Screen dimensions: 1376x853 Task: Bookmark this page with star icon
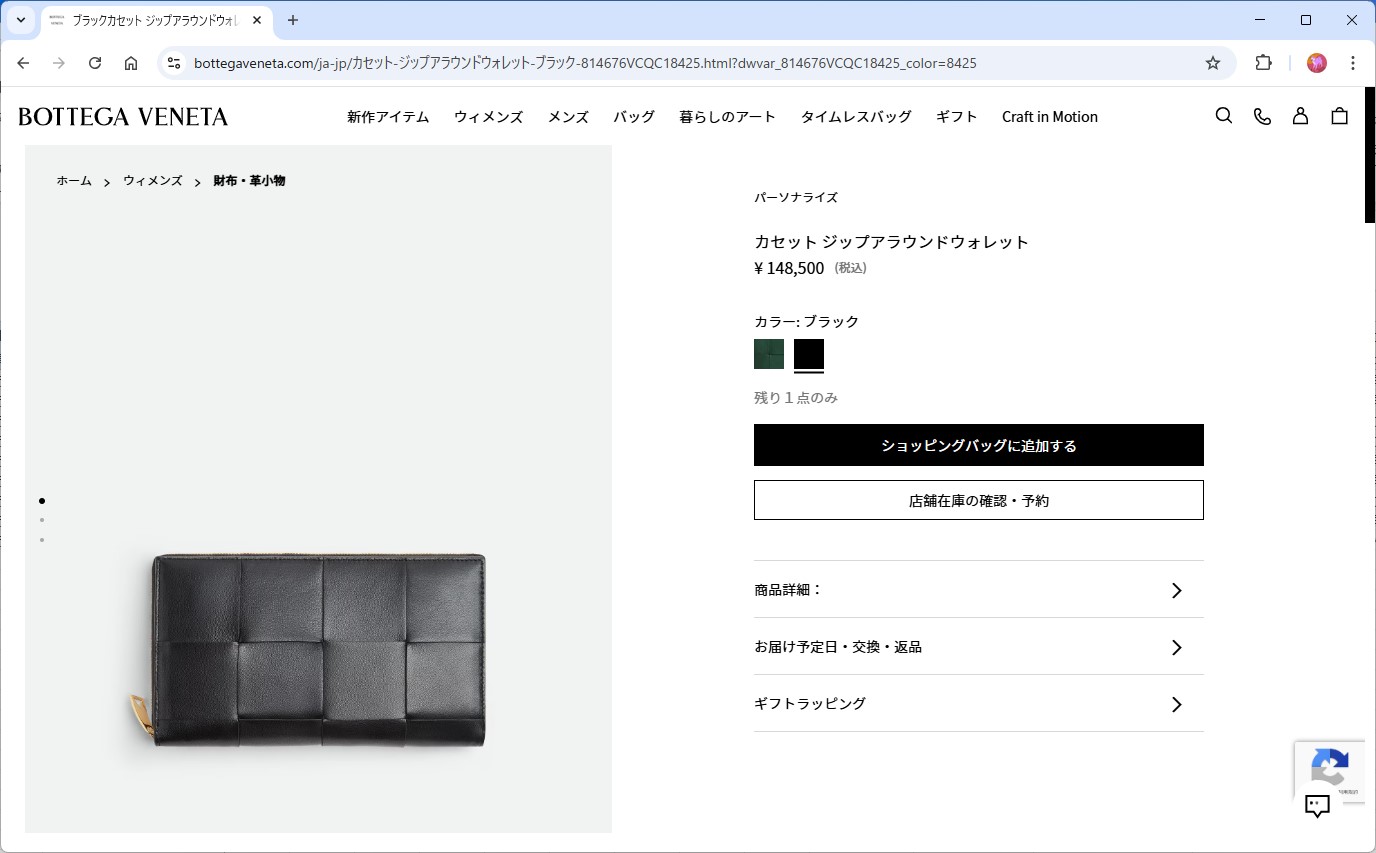click(x=1213, y=63)
